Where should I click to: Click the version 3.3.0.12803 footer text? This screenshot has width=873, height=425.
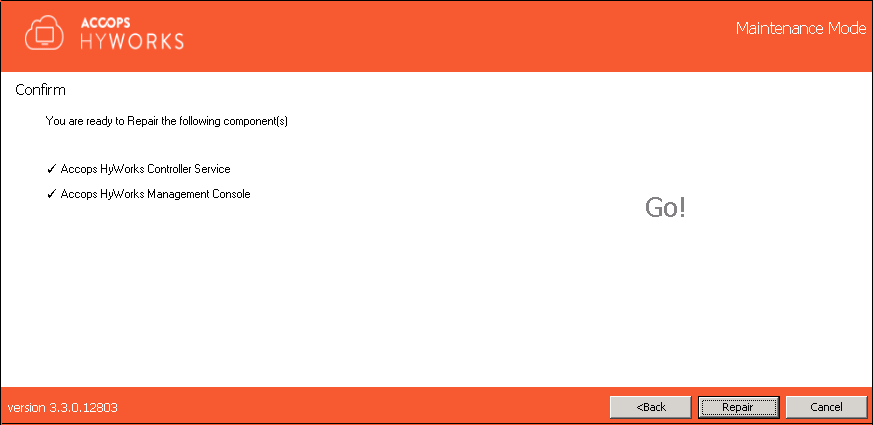[x=62, y=407]
